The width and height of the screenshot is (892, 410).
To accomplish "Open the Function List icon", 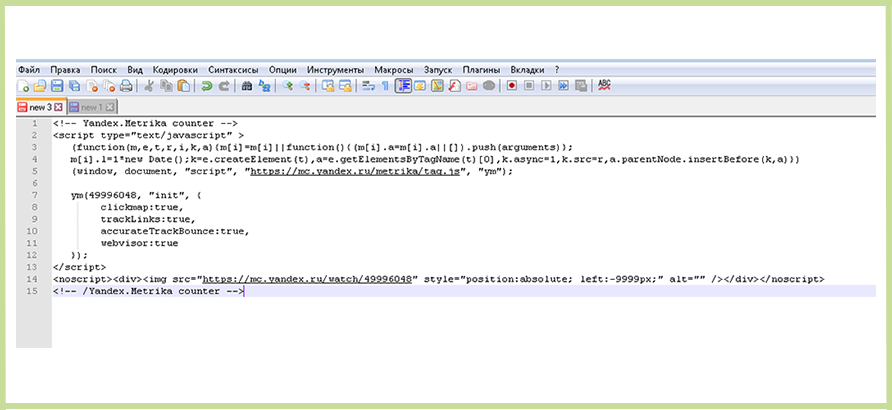I will click(454, 86).
